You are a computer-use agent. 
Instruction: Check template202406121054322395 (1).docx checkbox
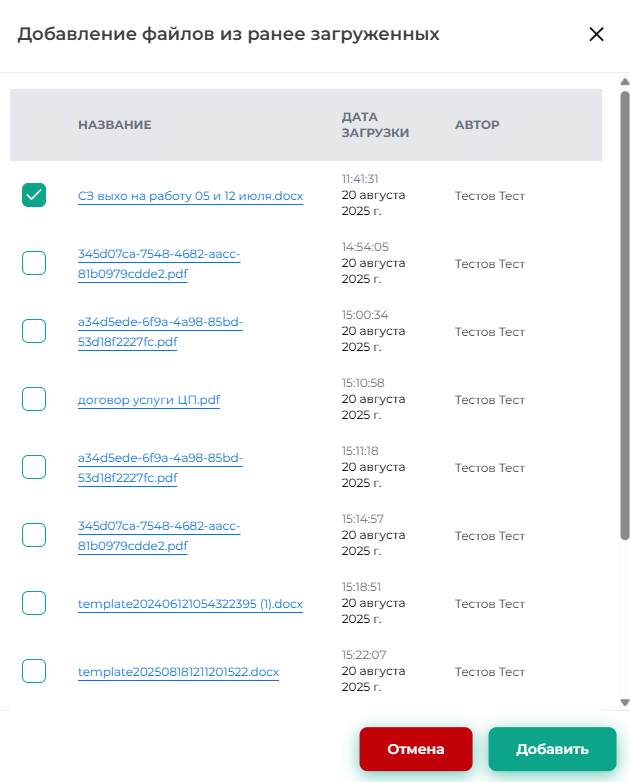click(34, 603)
